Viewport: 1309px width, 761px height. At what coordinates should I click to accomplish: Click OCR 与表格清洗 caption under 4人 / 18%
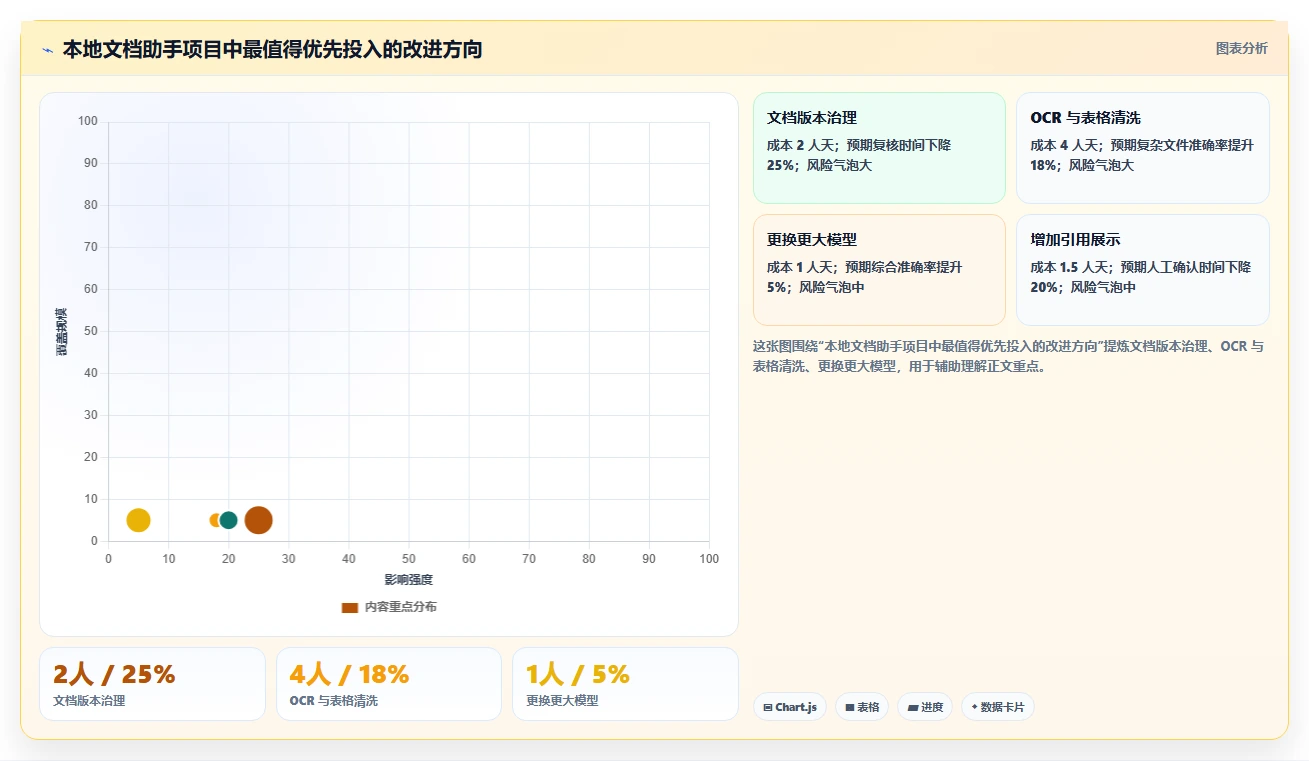click(x=334, y=701)
